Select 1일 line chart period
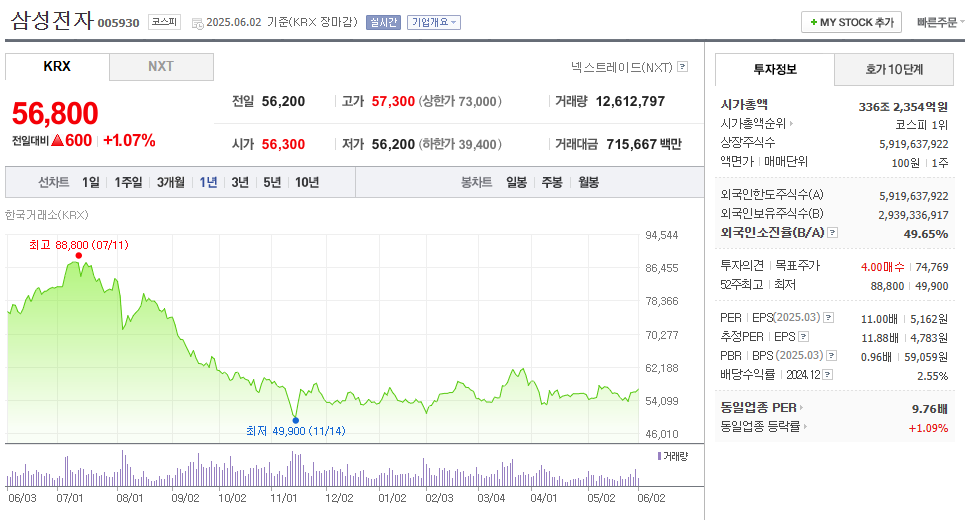 (x=91, y=182)
